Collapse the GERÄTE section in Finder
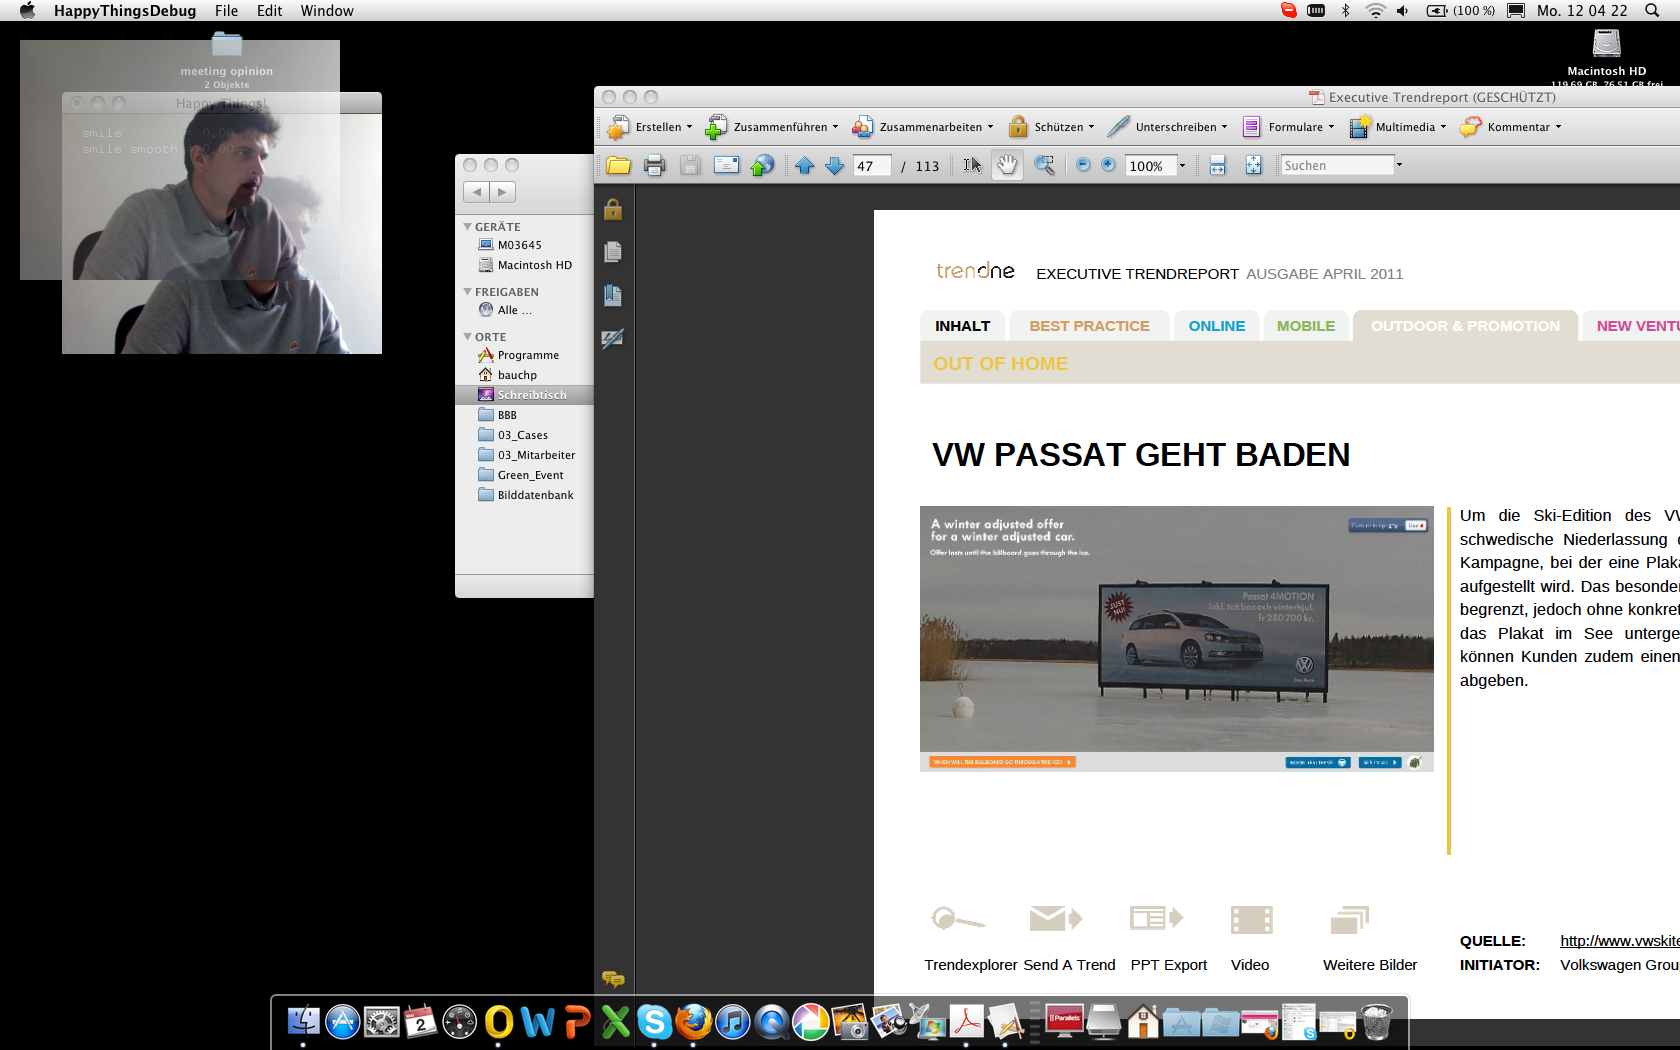The height and width of the screenshot is (1050, 1680). [x=467, y=227]
